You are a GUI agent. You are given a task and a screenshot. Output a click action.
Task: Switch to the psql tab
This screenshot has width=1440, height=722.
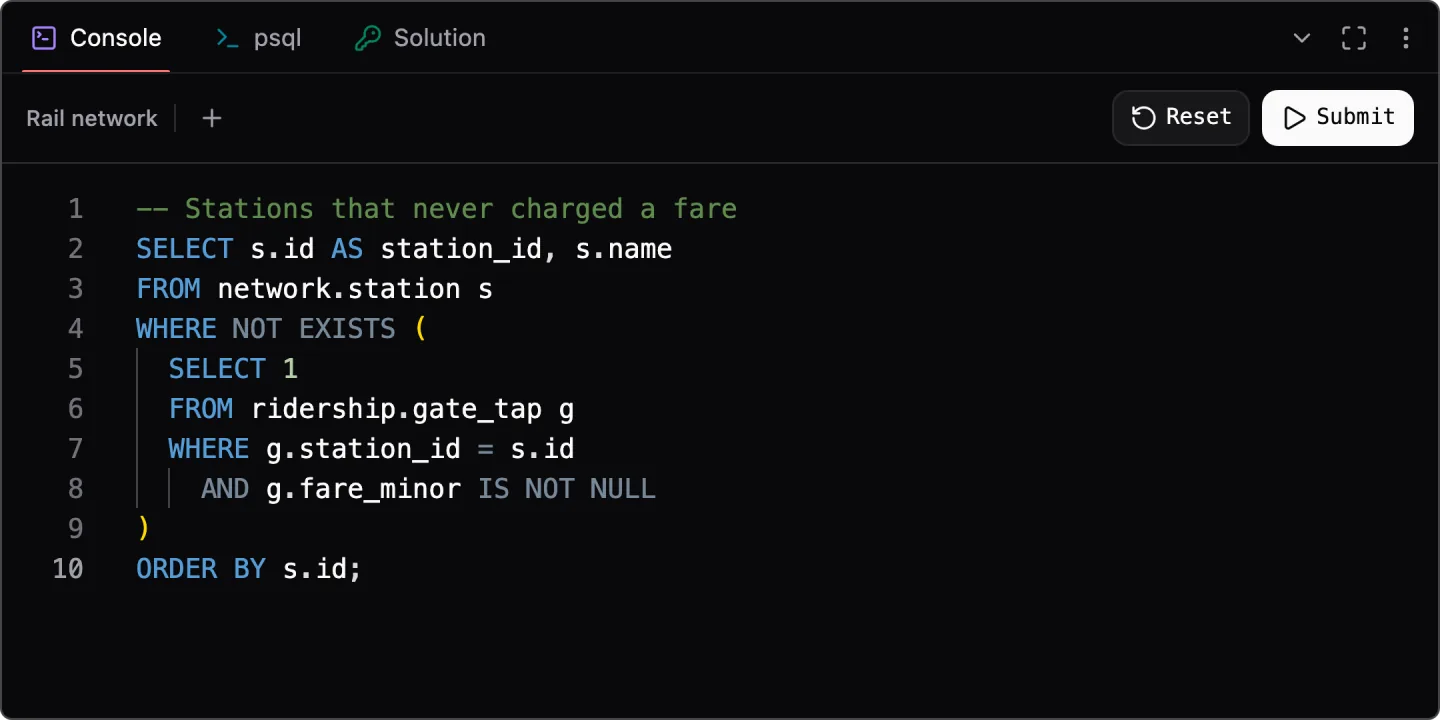tap(258, 38)
